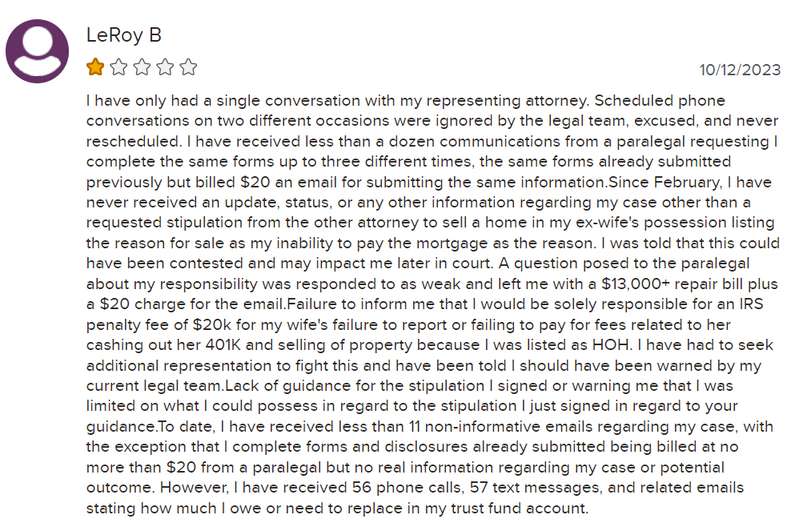Click the 10/12/2023 review date
795x527 pixels.
pyautogui.click(x=740, y=69)
